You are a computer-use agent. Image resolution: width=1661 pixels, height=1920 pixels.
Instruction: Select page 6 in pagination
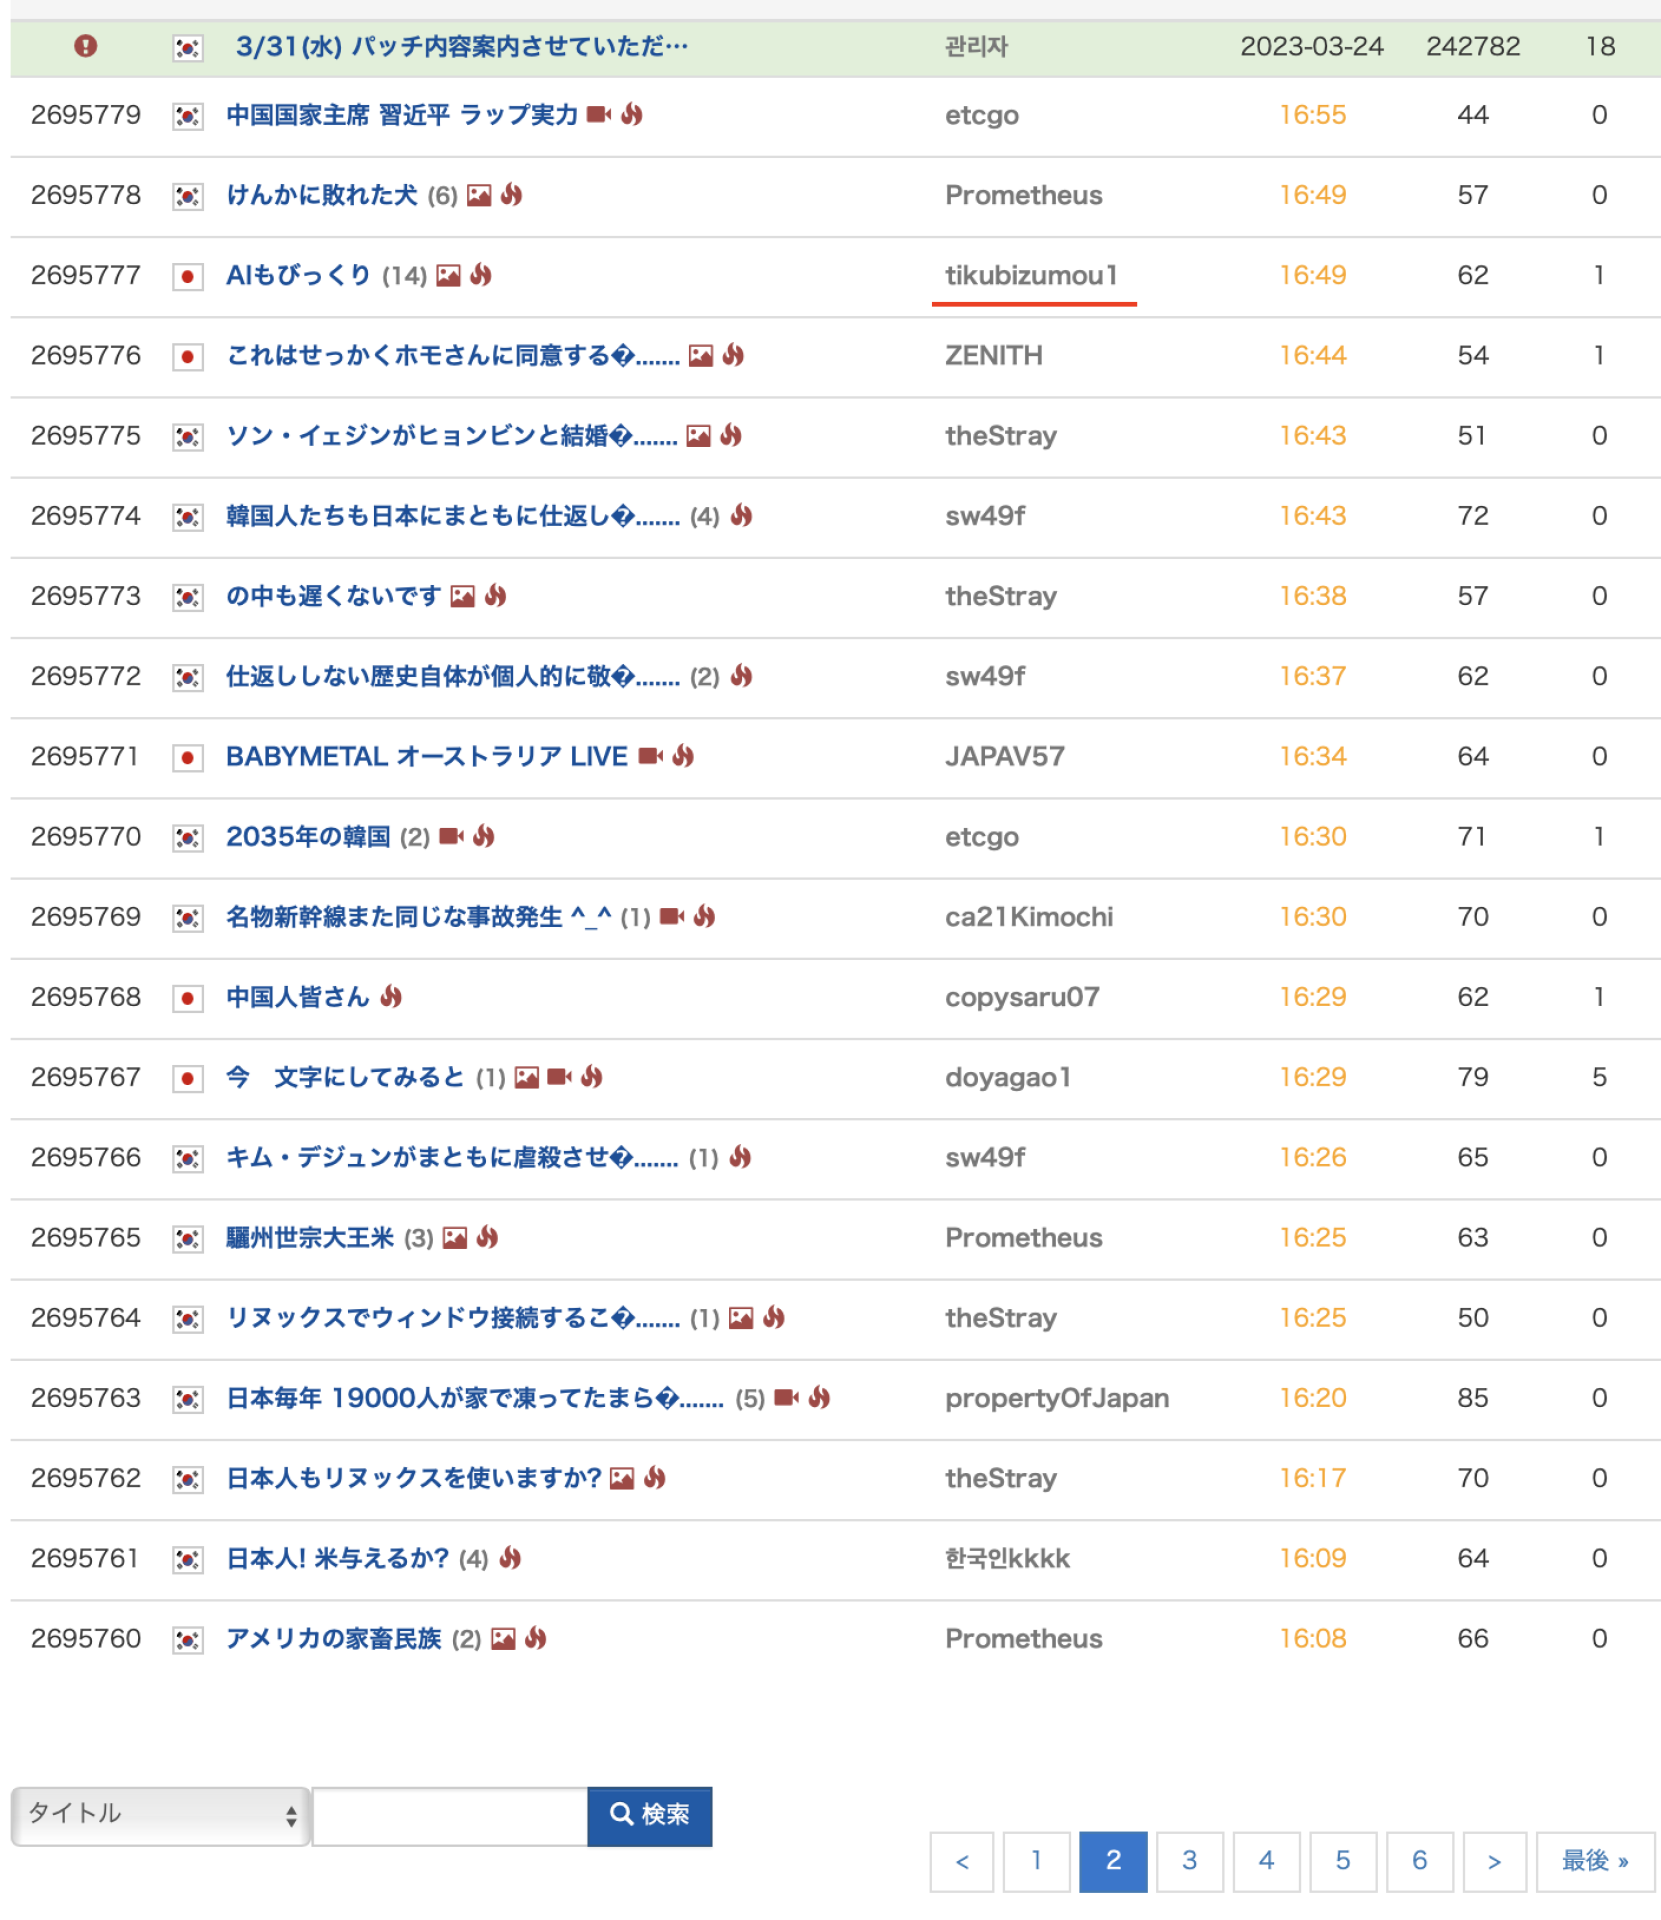point(1419,1861)
